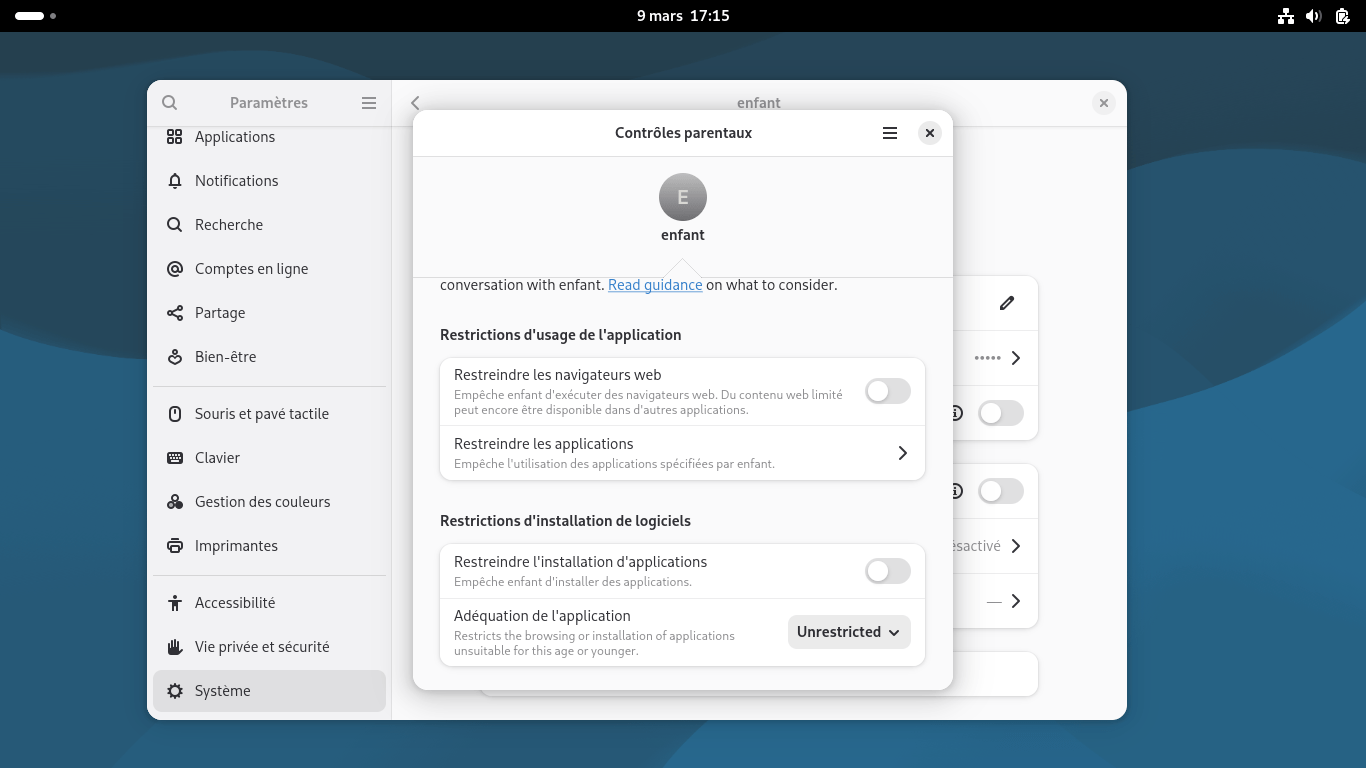This screenshot has height=768, width=1366.
Task: Open the 'Read guidance' link
Action: 655,285
